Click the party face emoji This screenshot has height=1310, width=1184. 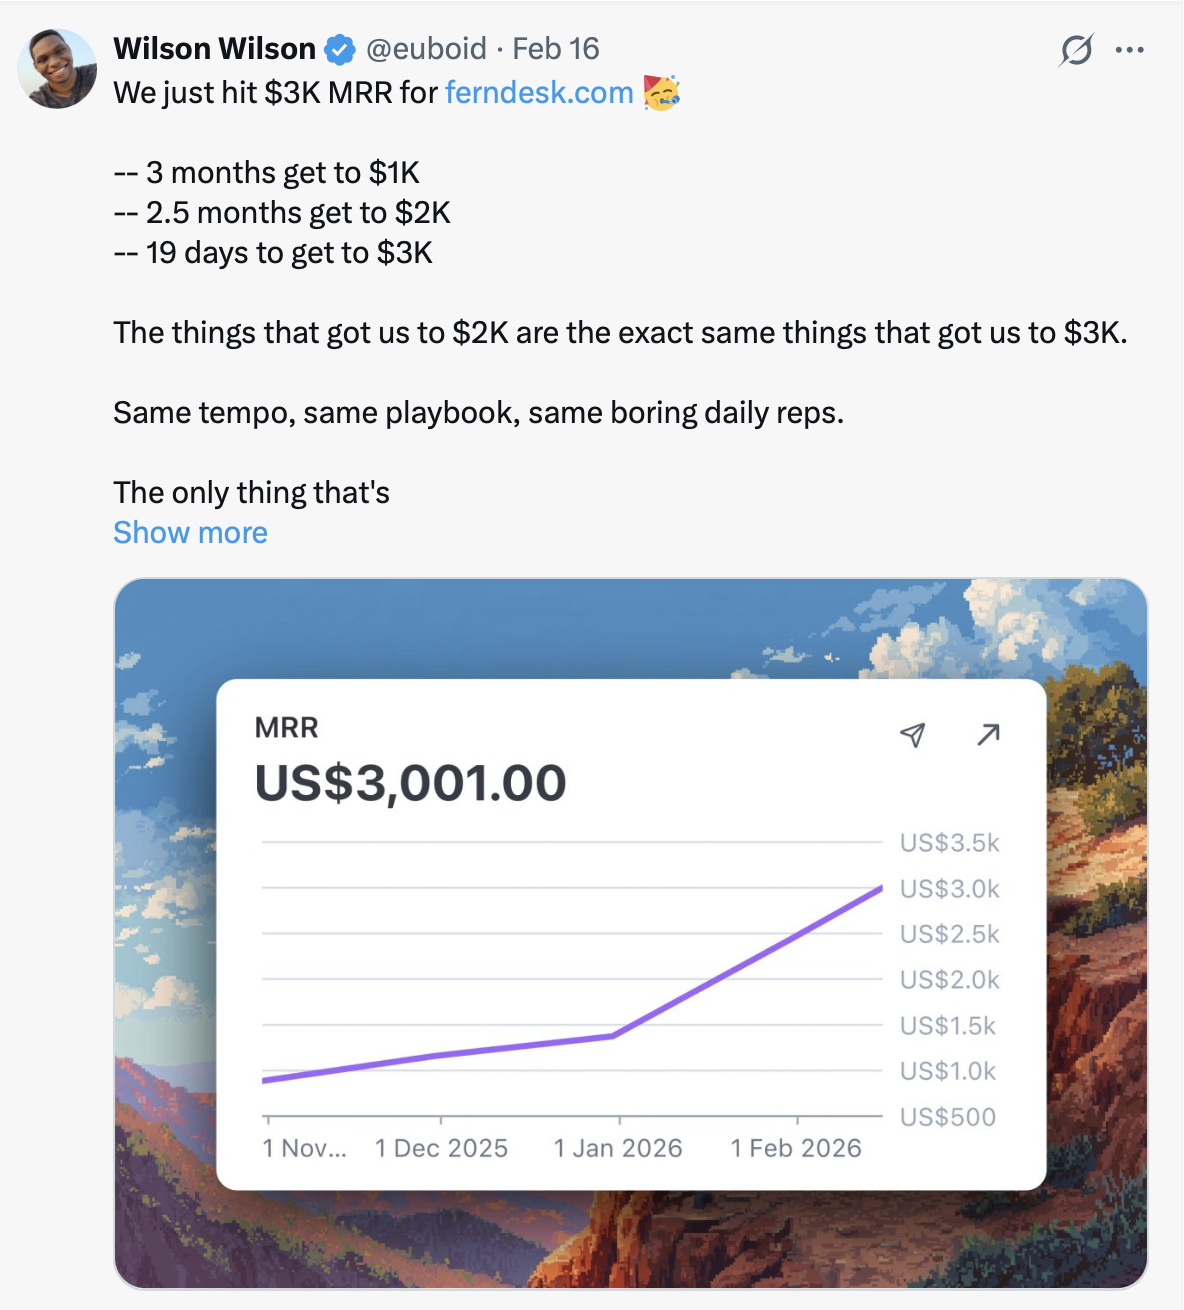click(661, 93)
